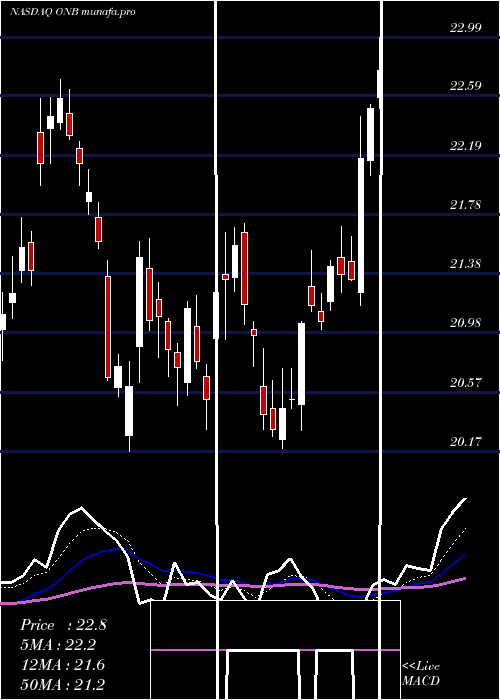Select the 20.17 price axis label
Viewport: 500px width, 700px height.
tap(466, 442)
